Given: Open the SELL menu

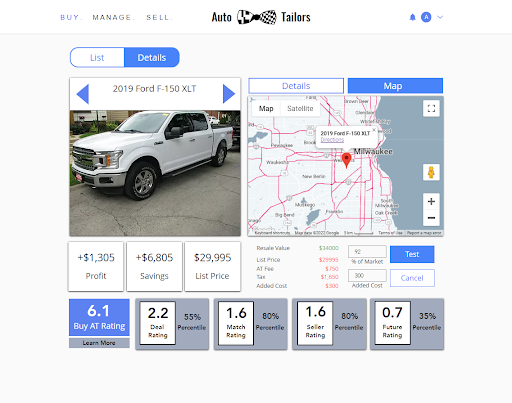Looking at the screenshot, I should (159, 17).
